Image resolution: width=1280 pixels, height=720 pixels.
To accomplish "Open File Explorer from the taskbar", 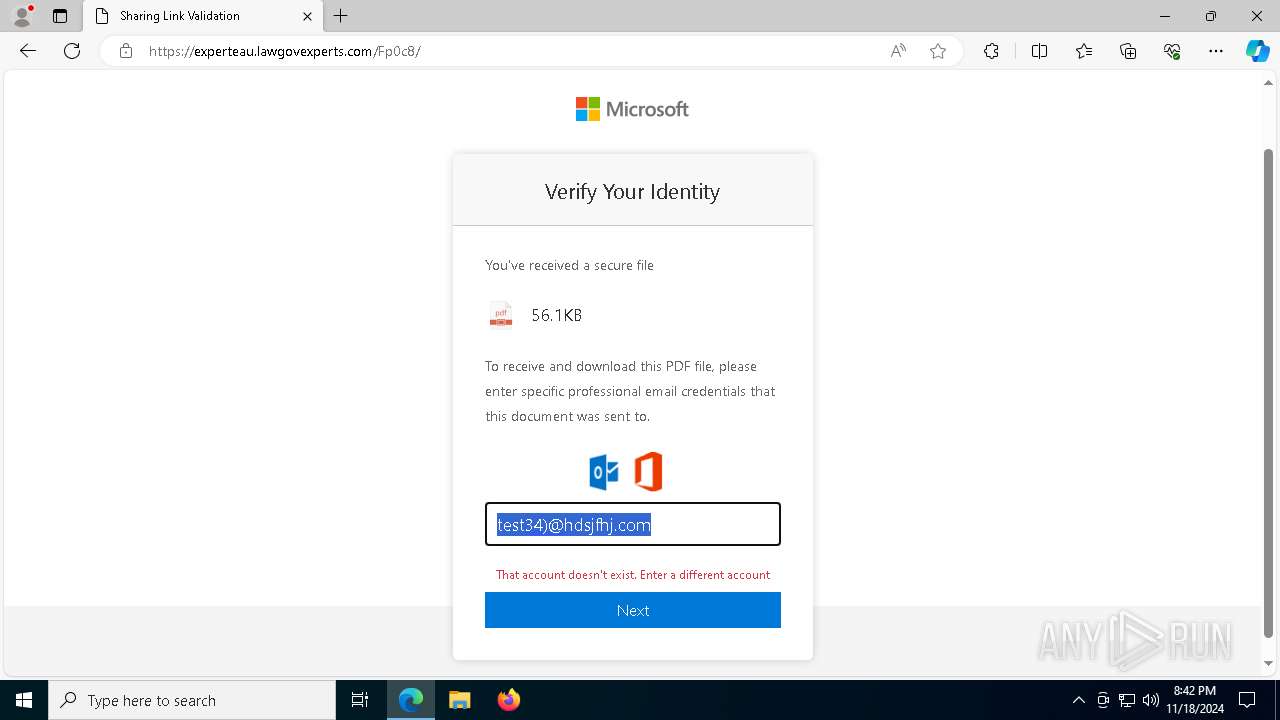I will tap(459, 700).
